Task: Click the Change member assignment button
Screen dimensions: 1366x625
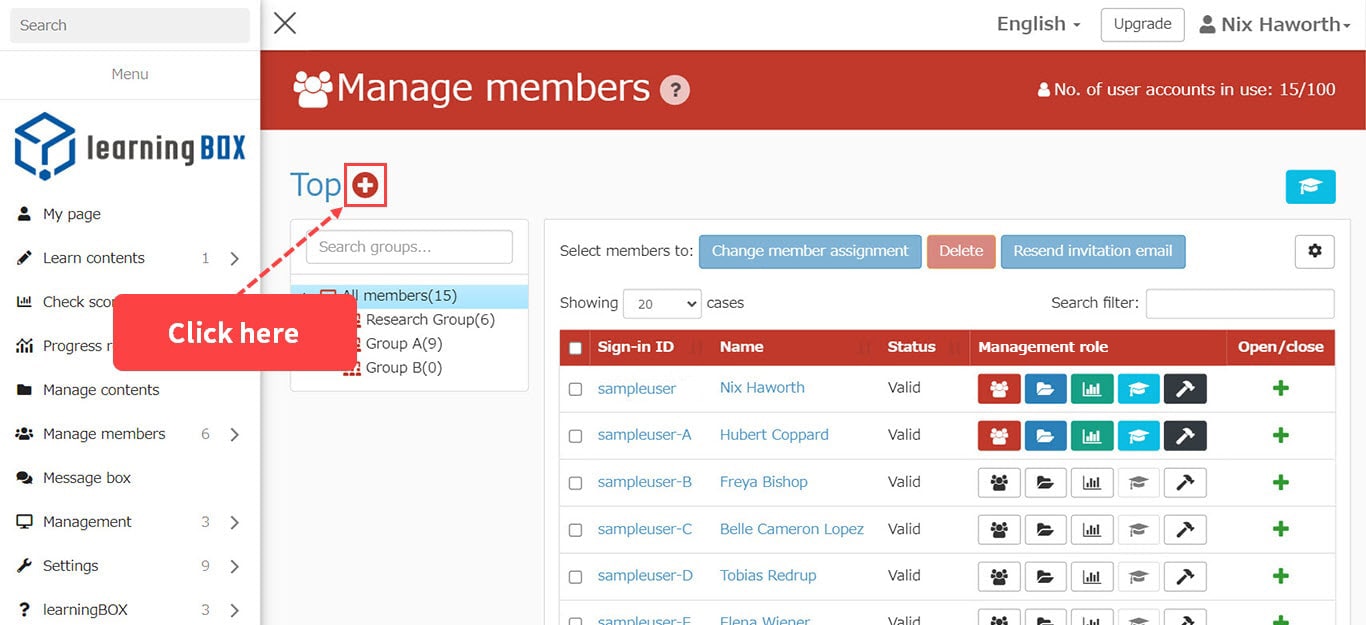Action: click(x=809, y=252)
